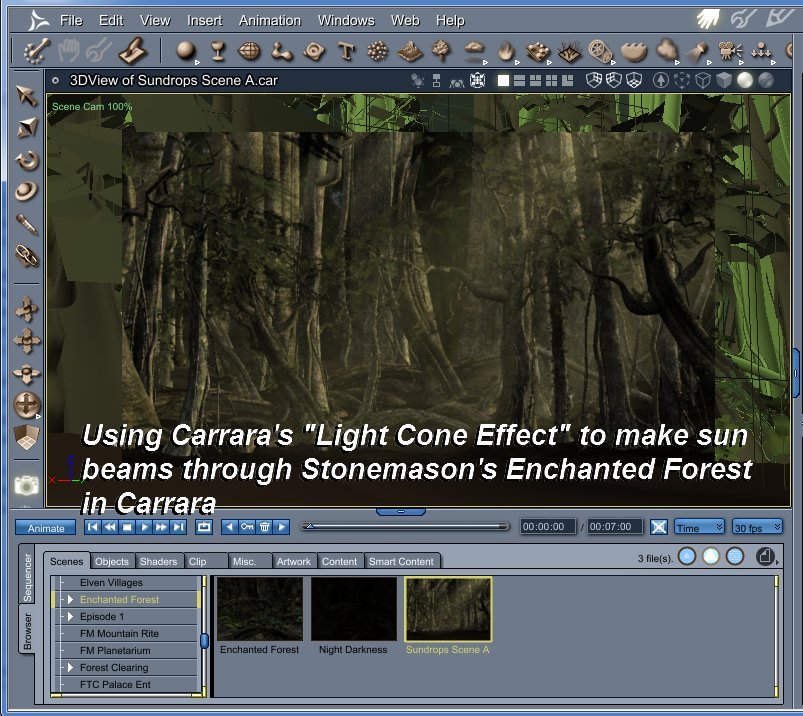Open the File menu
Screen dimensions: 803x716
(x=71, y=20)
